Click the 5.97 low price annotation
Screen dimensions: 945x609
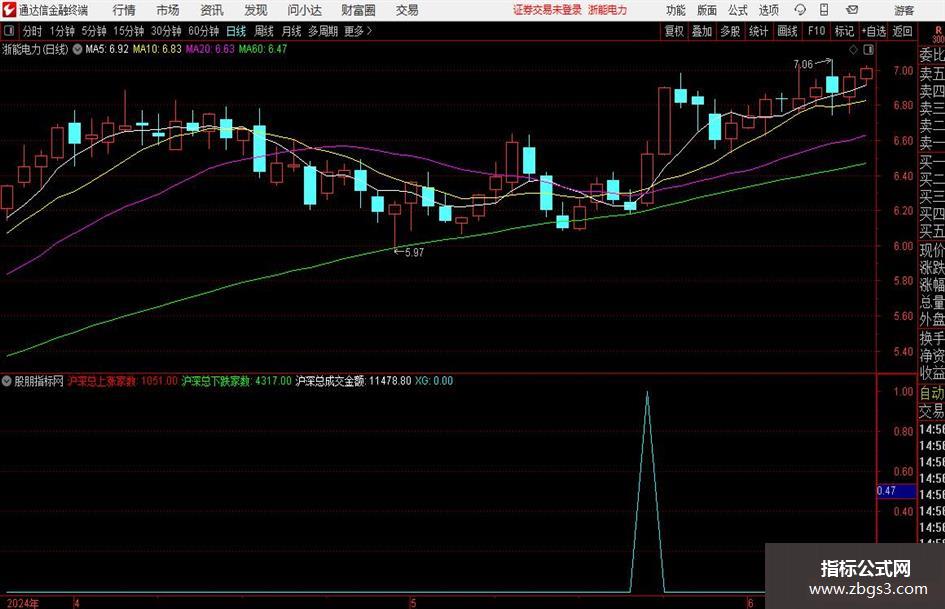coord(414,253)
